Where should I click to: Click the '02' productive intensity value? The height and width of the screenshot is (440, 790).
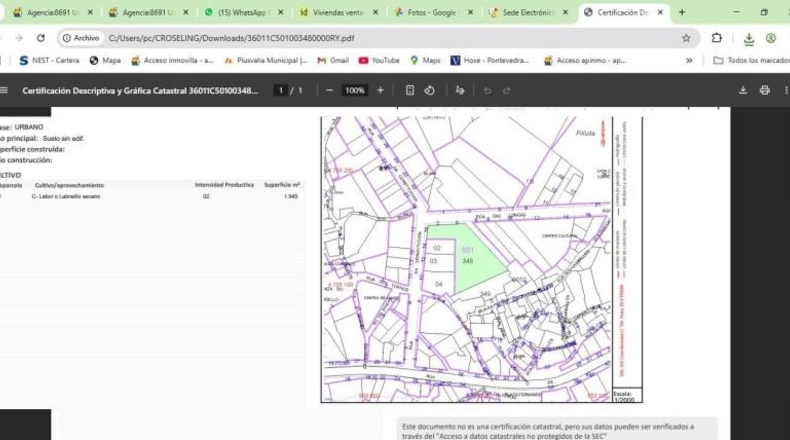206,196
